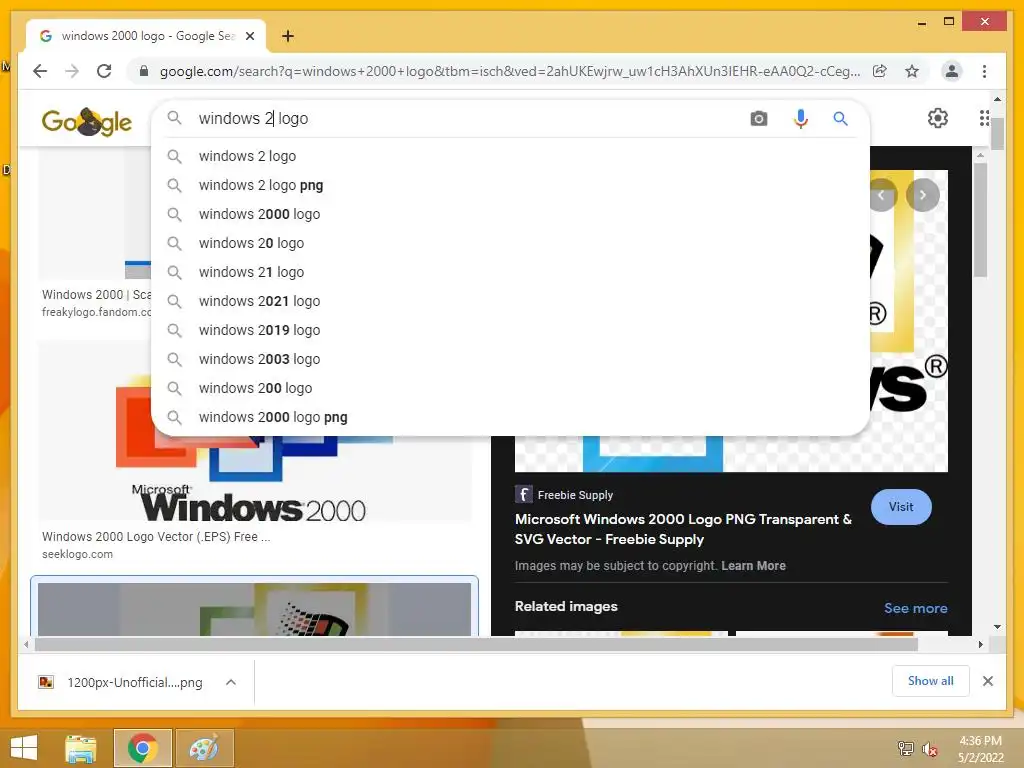1024x768 pixels.
Task: Click the blue magnifier search button
Action: click(840, 119)
